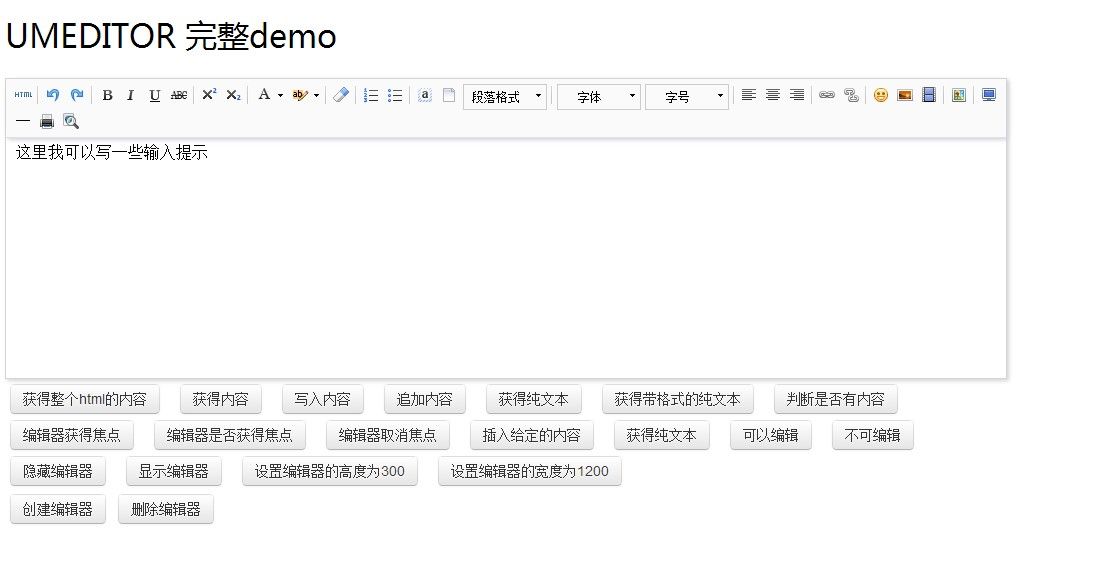Click the 编辑器是否获得焦点 button

pyautogui.click(x=229, y=436)
